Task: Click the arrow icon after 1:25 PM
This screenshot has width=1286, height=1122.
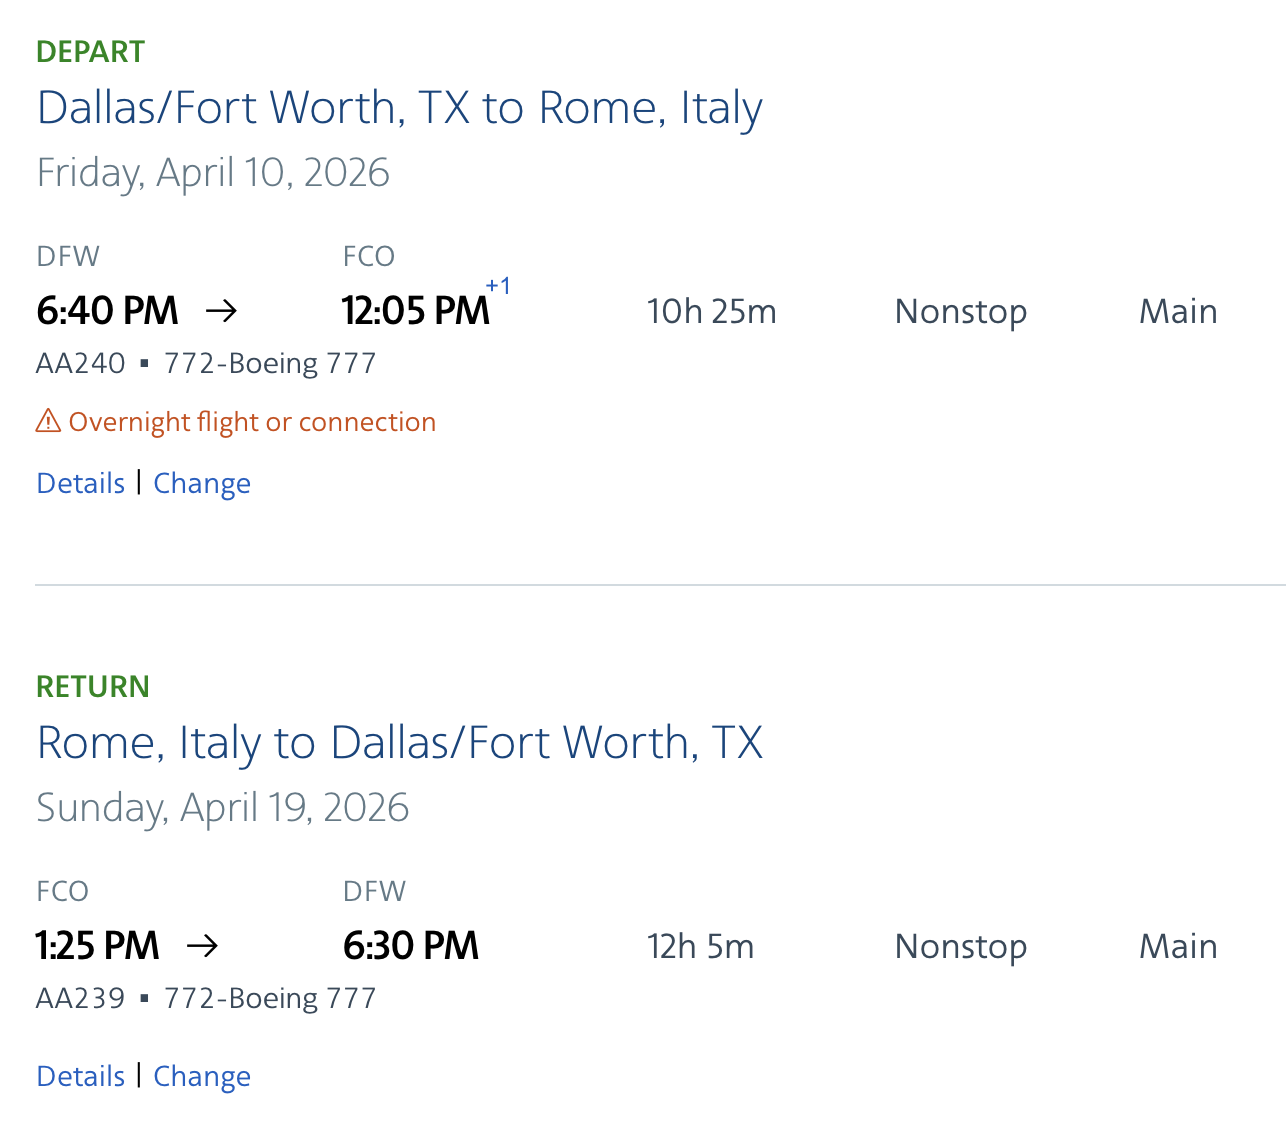Action: coord(202,946)
